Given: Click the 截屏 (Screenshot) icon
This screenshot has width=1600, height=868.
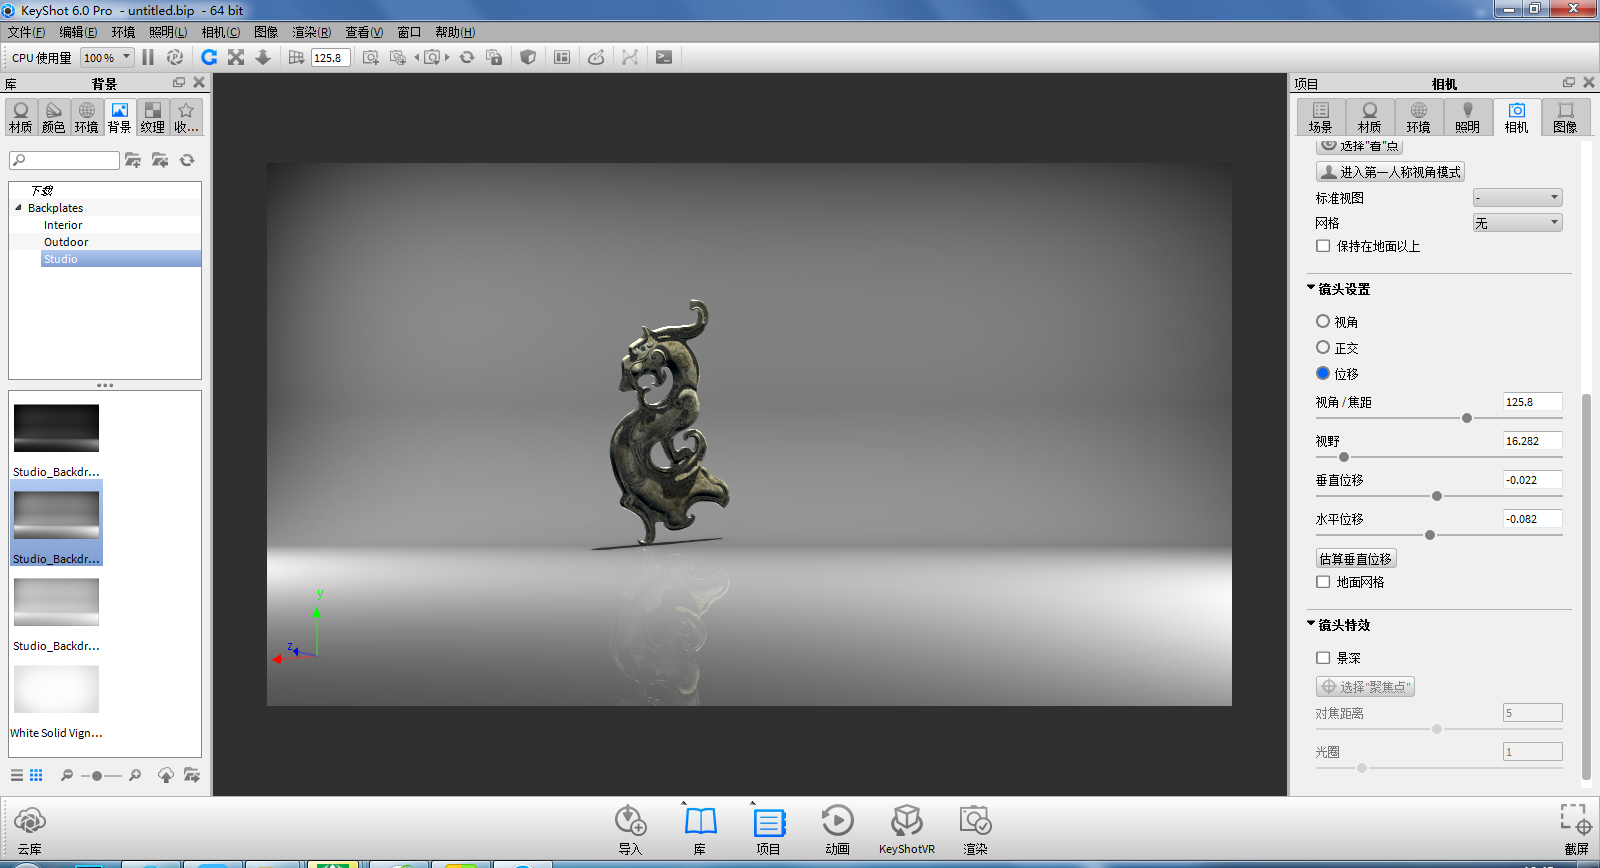Looking at the screenshot, I should click(1576, 829).
